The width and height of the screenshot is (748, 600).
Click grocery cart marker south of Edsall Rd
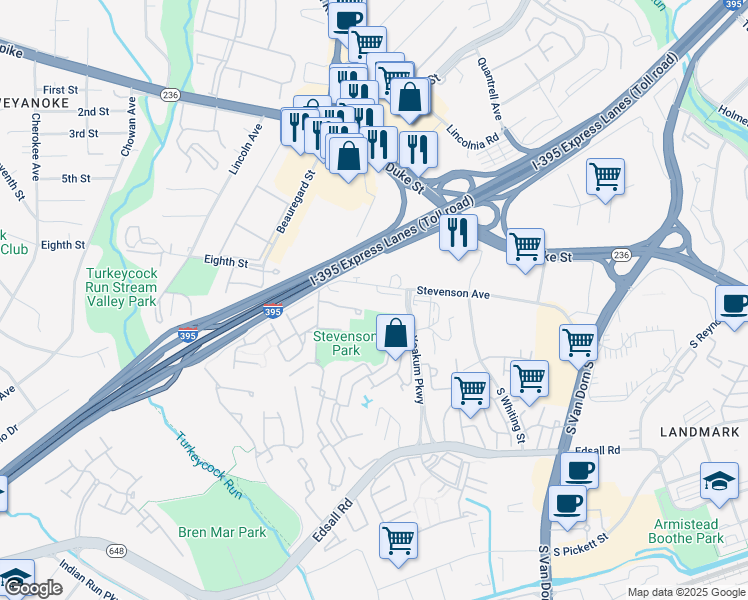[398, 541]
